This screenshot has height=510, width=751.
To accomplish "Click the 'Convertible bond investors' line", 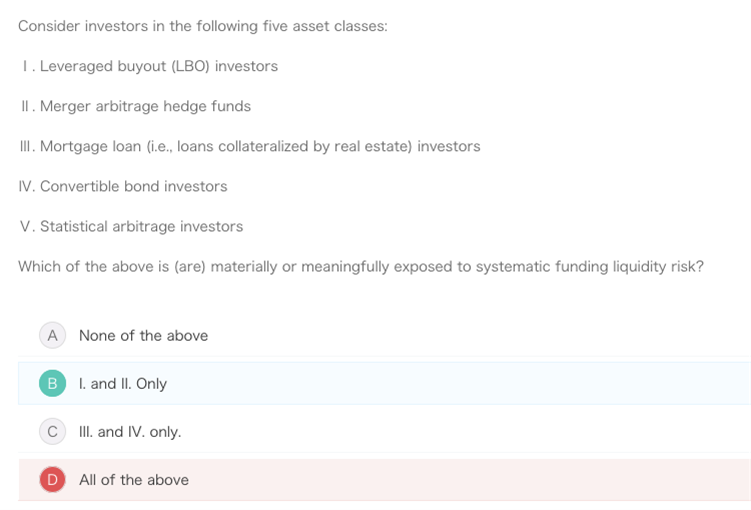I will (x=123, y=186).
